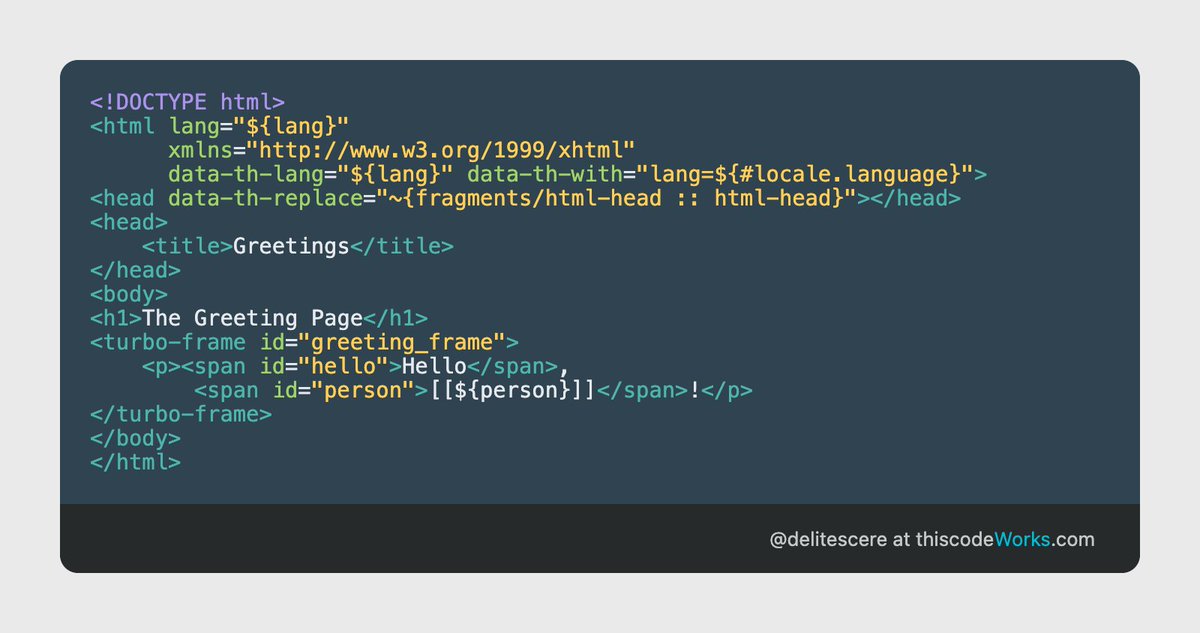The image size is (1200, 633).
Task: Click the lang="${lang}" attribute on the html tag
Action: pyautogui.click(x=258, y=126)
